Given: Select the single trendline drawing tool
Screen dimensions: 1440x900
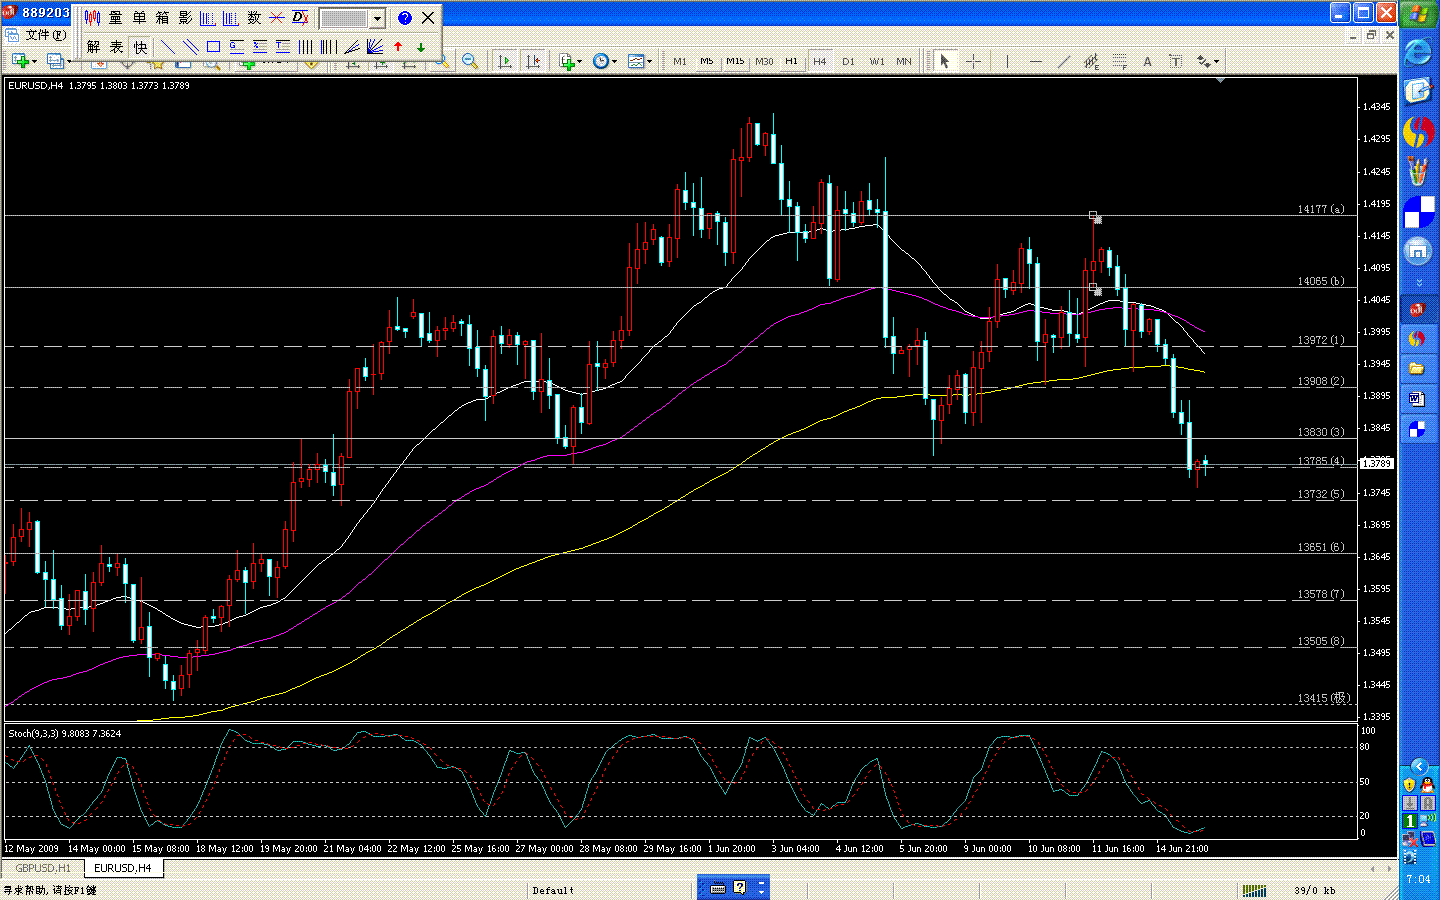Looking at the screenshot, I should coord(167,47).
